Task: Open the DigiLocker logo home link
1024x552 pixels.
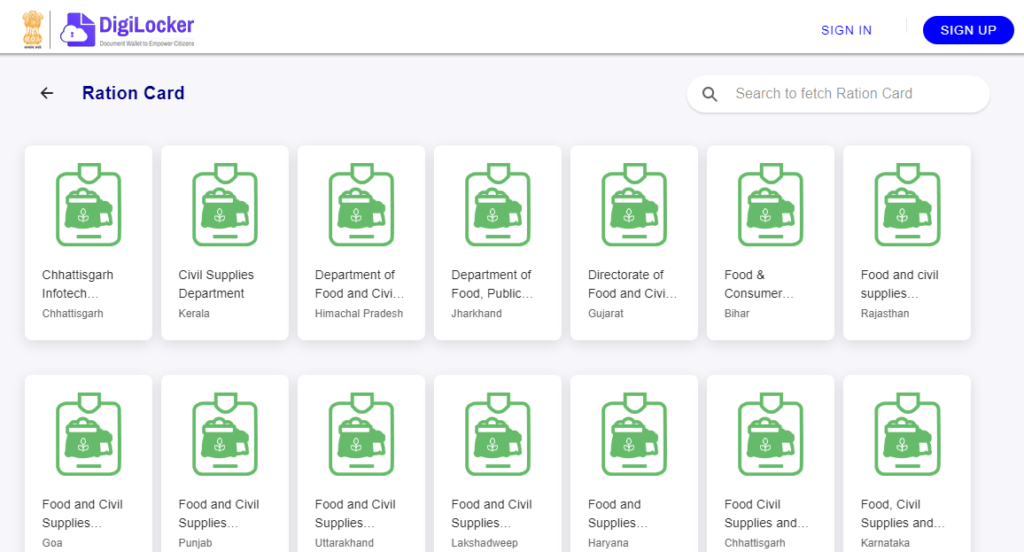Action: (127, 29)
